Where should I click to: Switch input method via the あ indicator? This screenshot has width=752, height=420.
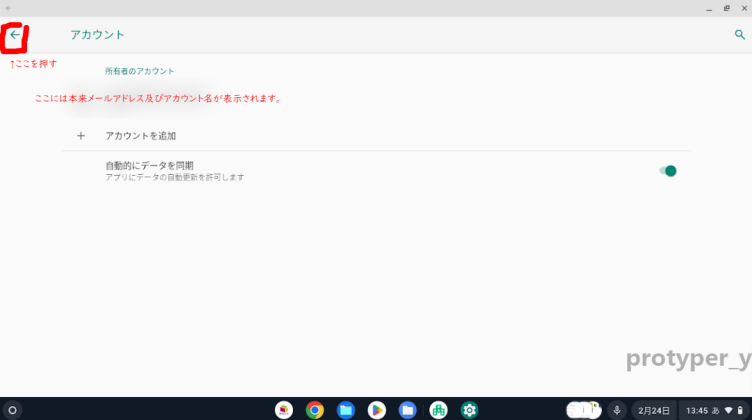[715, 410]
